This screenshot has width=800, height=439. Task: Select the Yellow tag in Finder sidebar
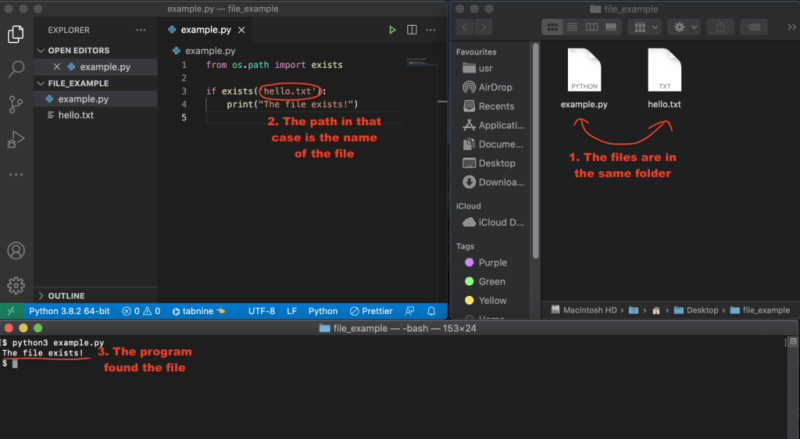[485, 301]
